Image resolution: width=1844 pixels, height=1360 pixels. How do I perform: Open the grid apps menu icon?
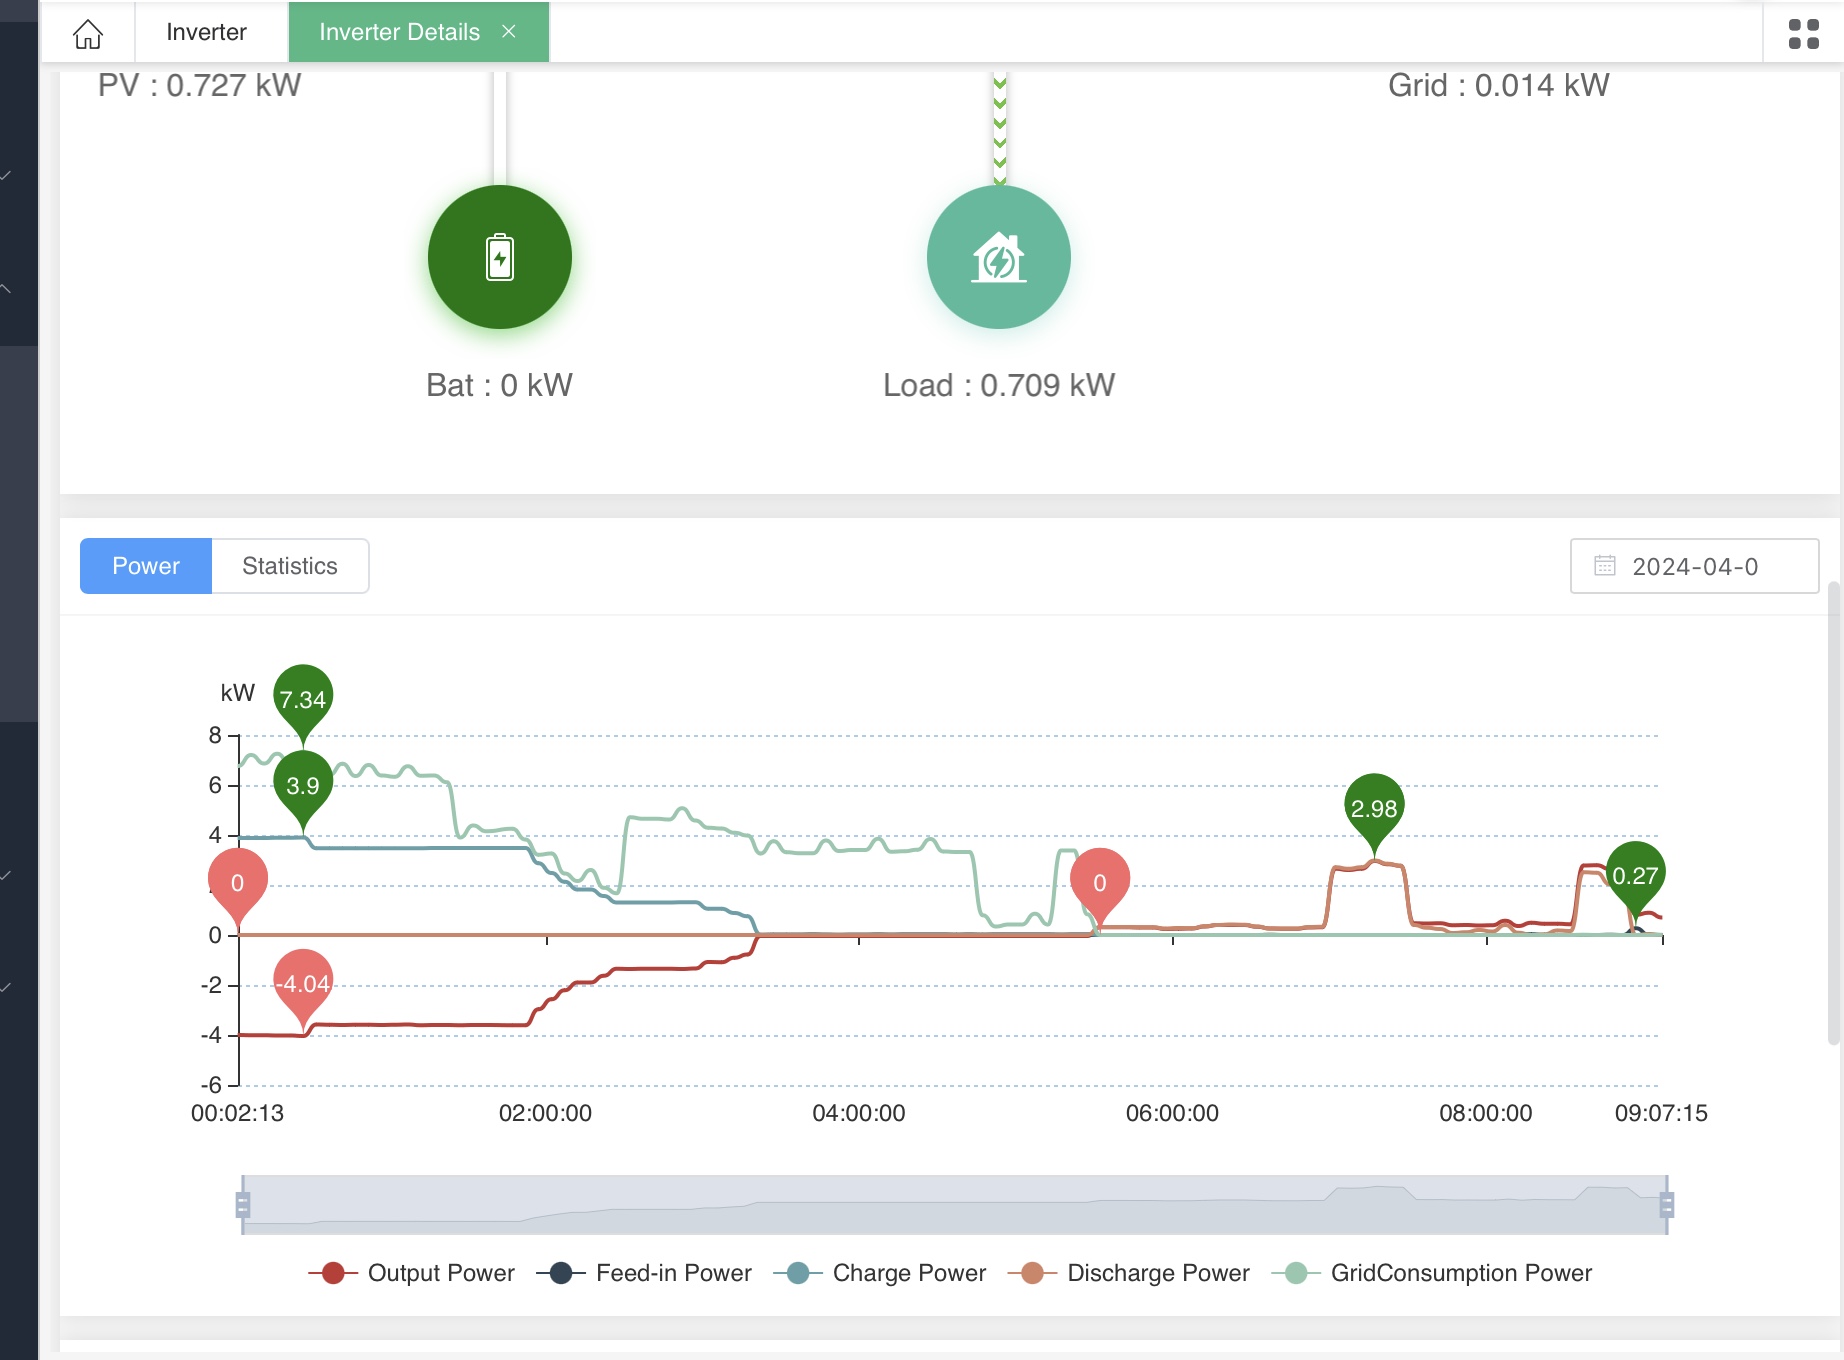(x=1803, y=33)
